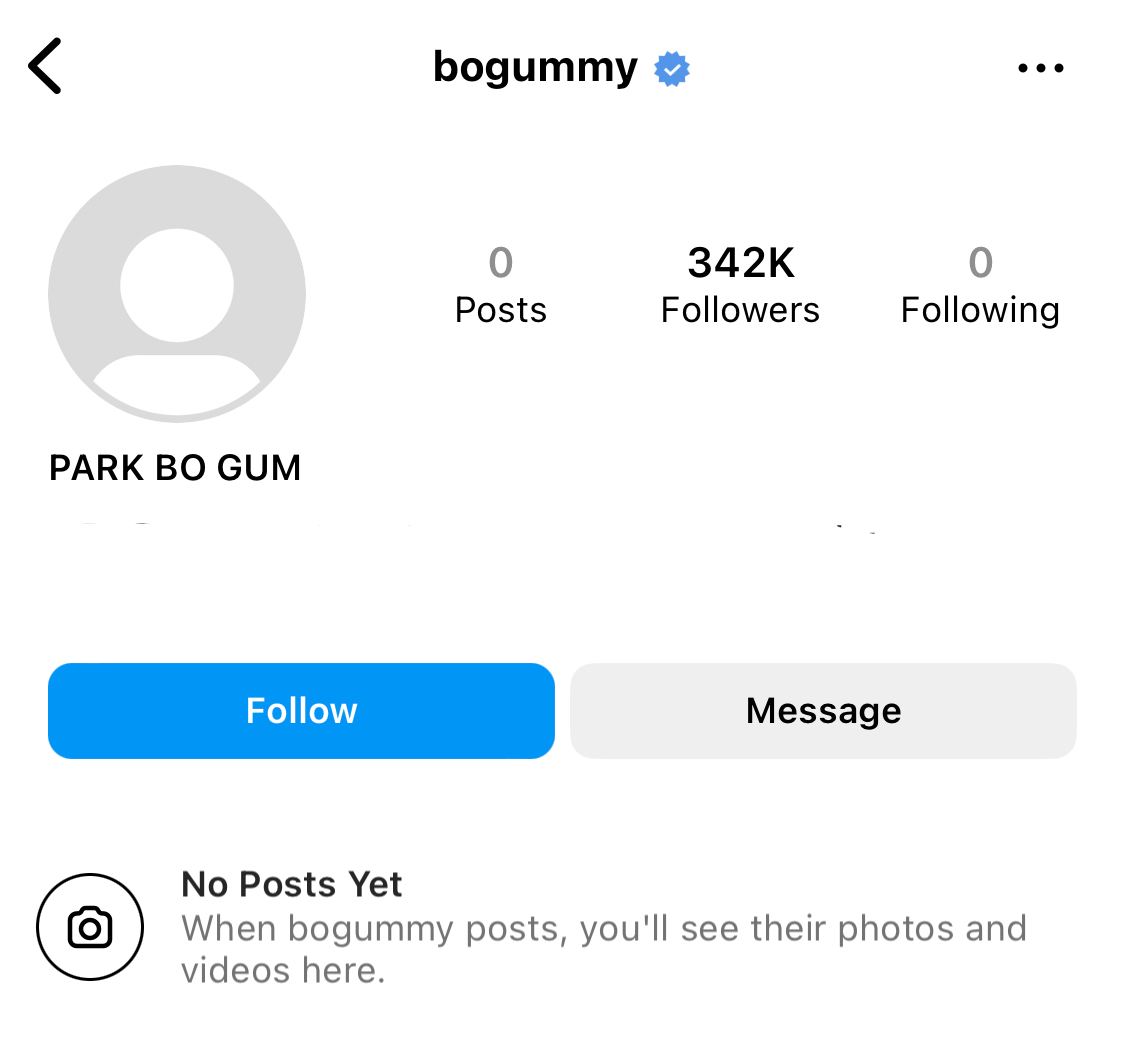View the 342K Followers list
Viewport: 1125px width, 1041px height.
tap(740, 285)
